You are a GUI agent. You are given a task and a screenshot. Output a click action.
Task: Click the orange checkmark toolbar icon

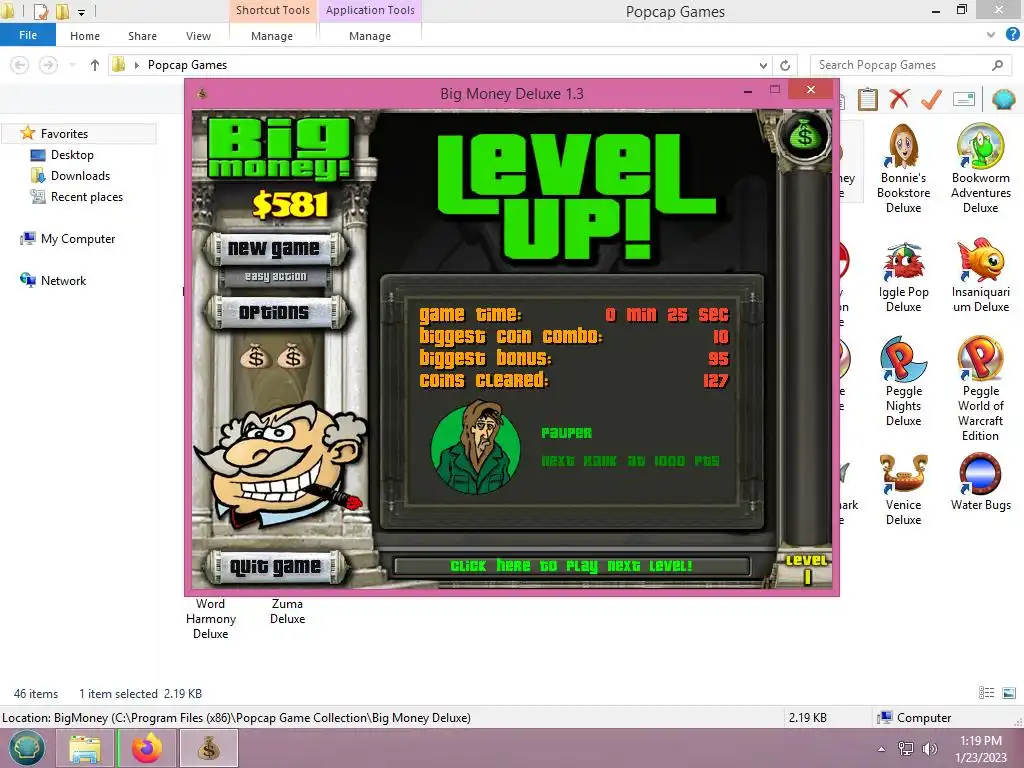point(931,99)
